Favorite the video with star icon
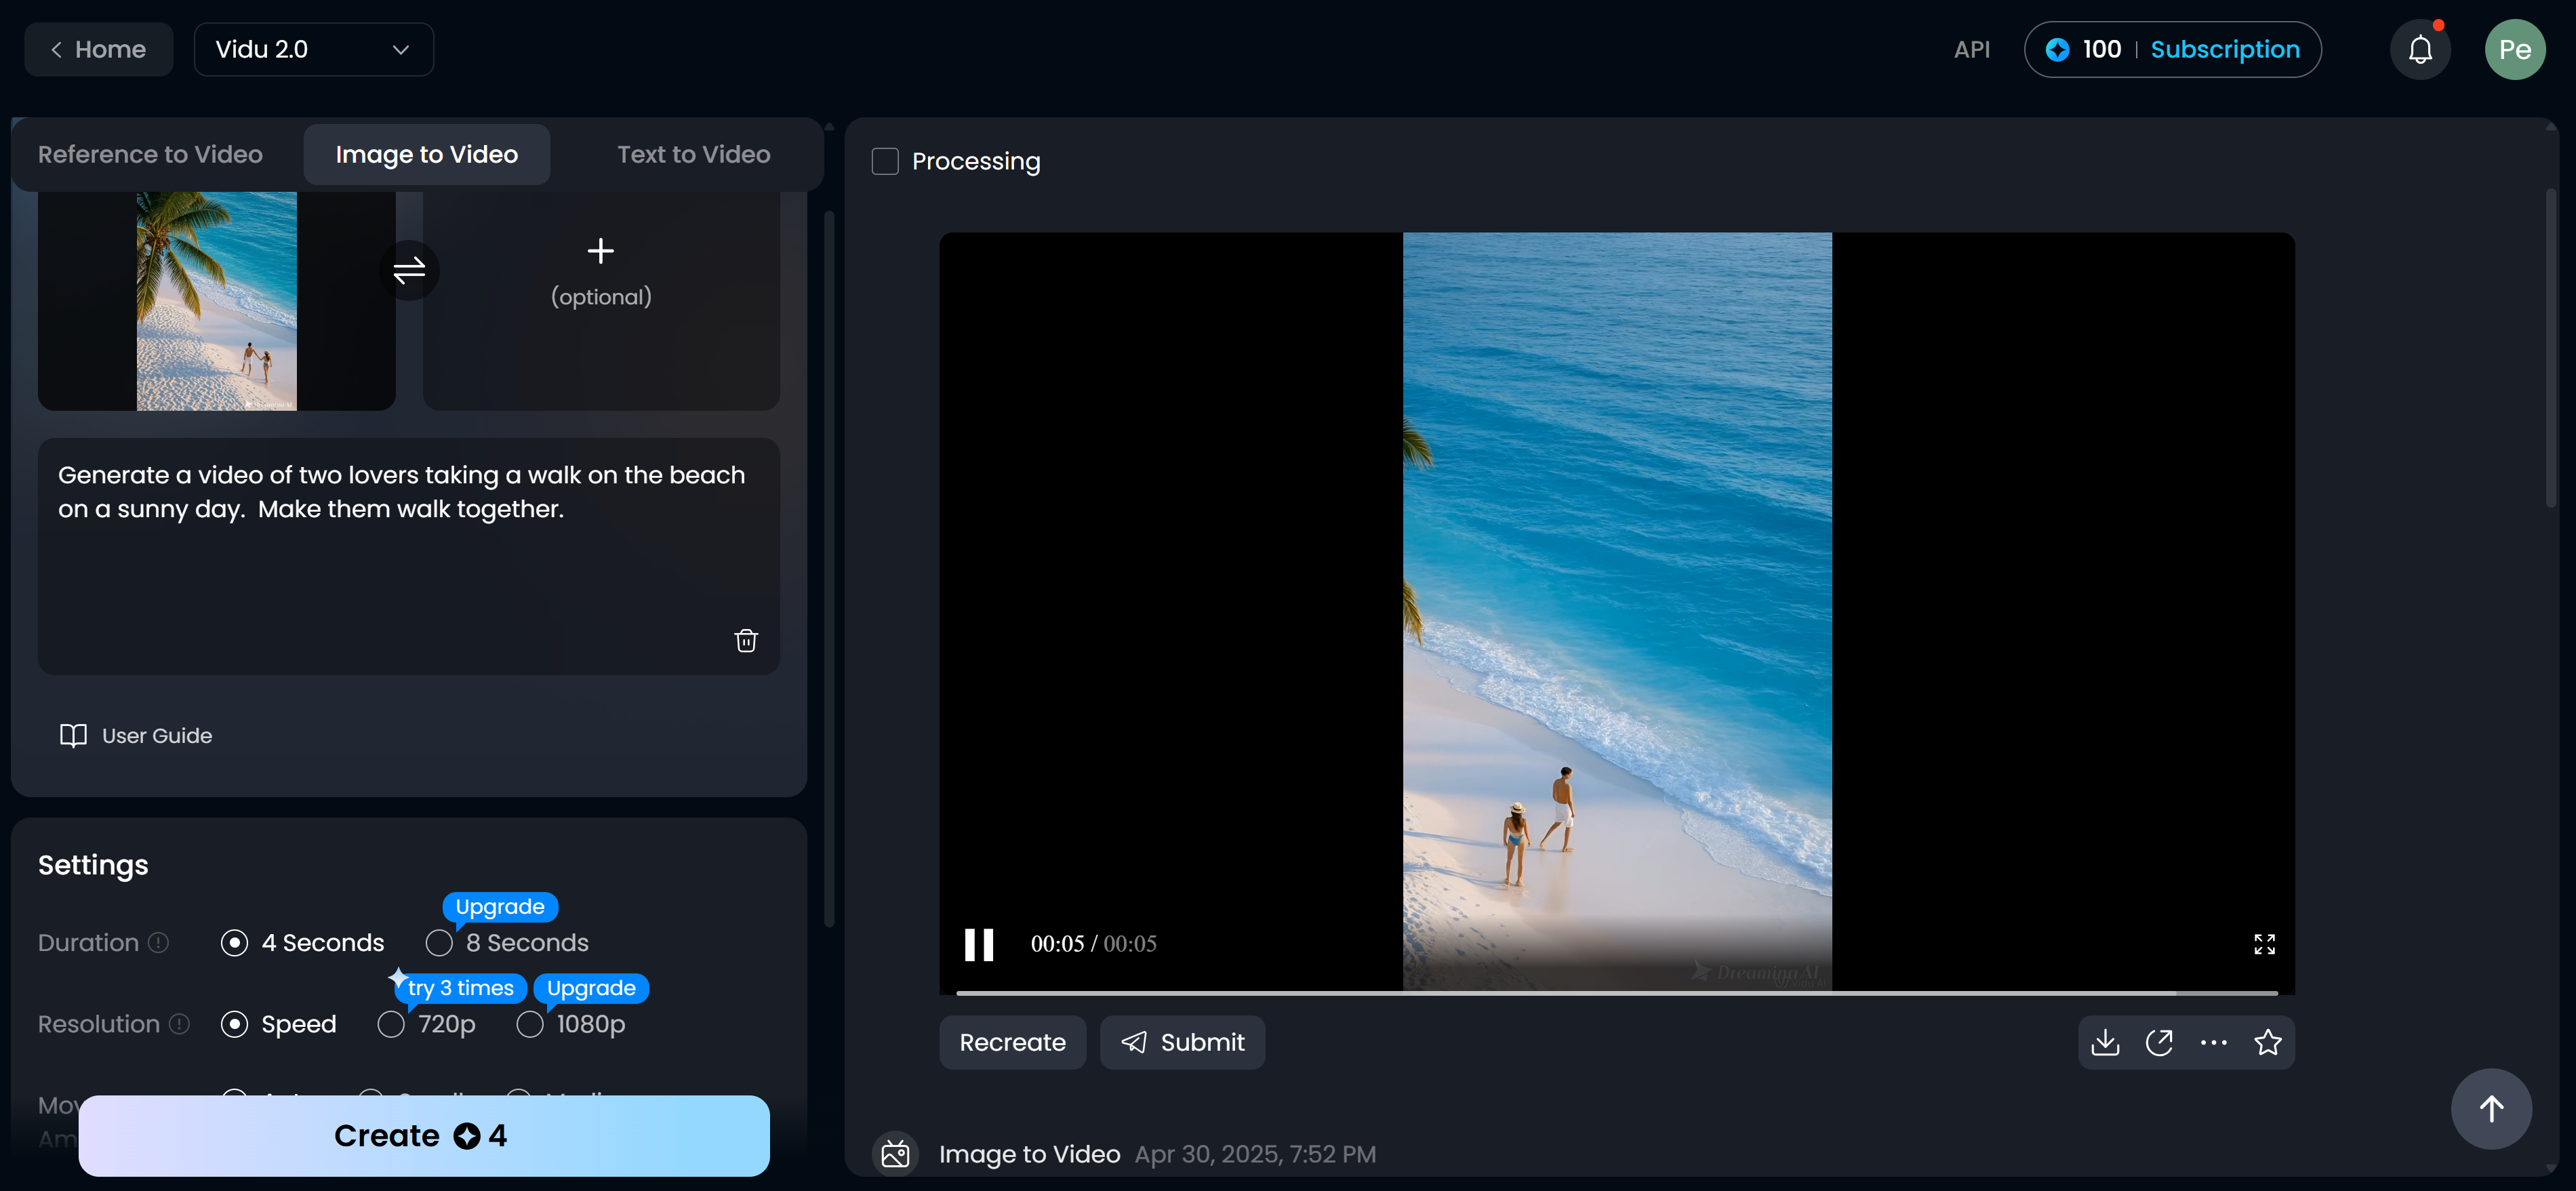 (2267, 1042)
